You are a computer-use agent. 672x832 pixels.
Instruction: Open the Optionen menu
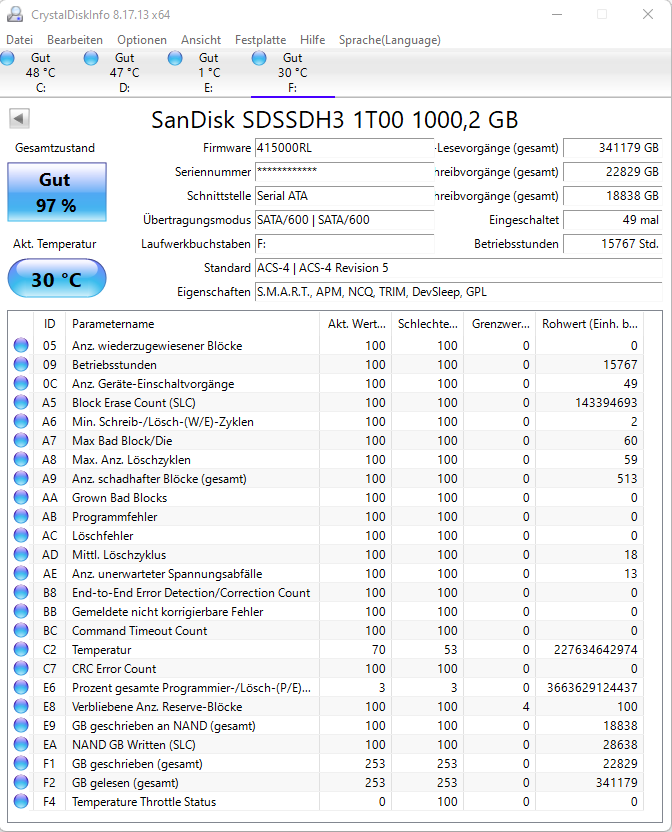tap(142, 40)
